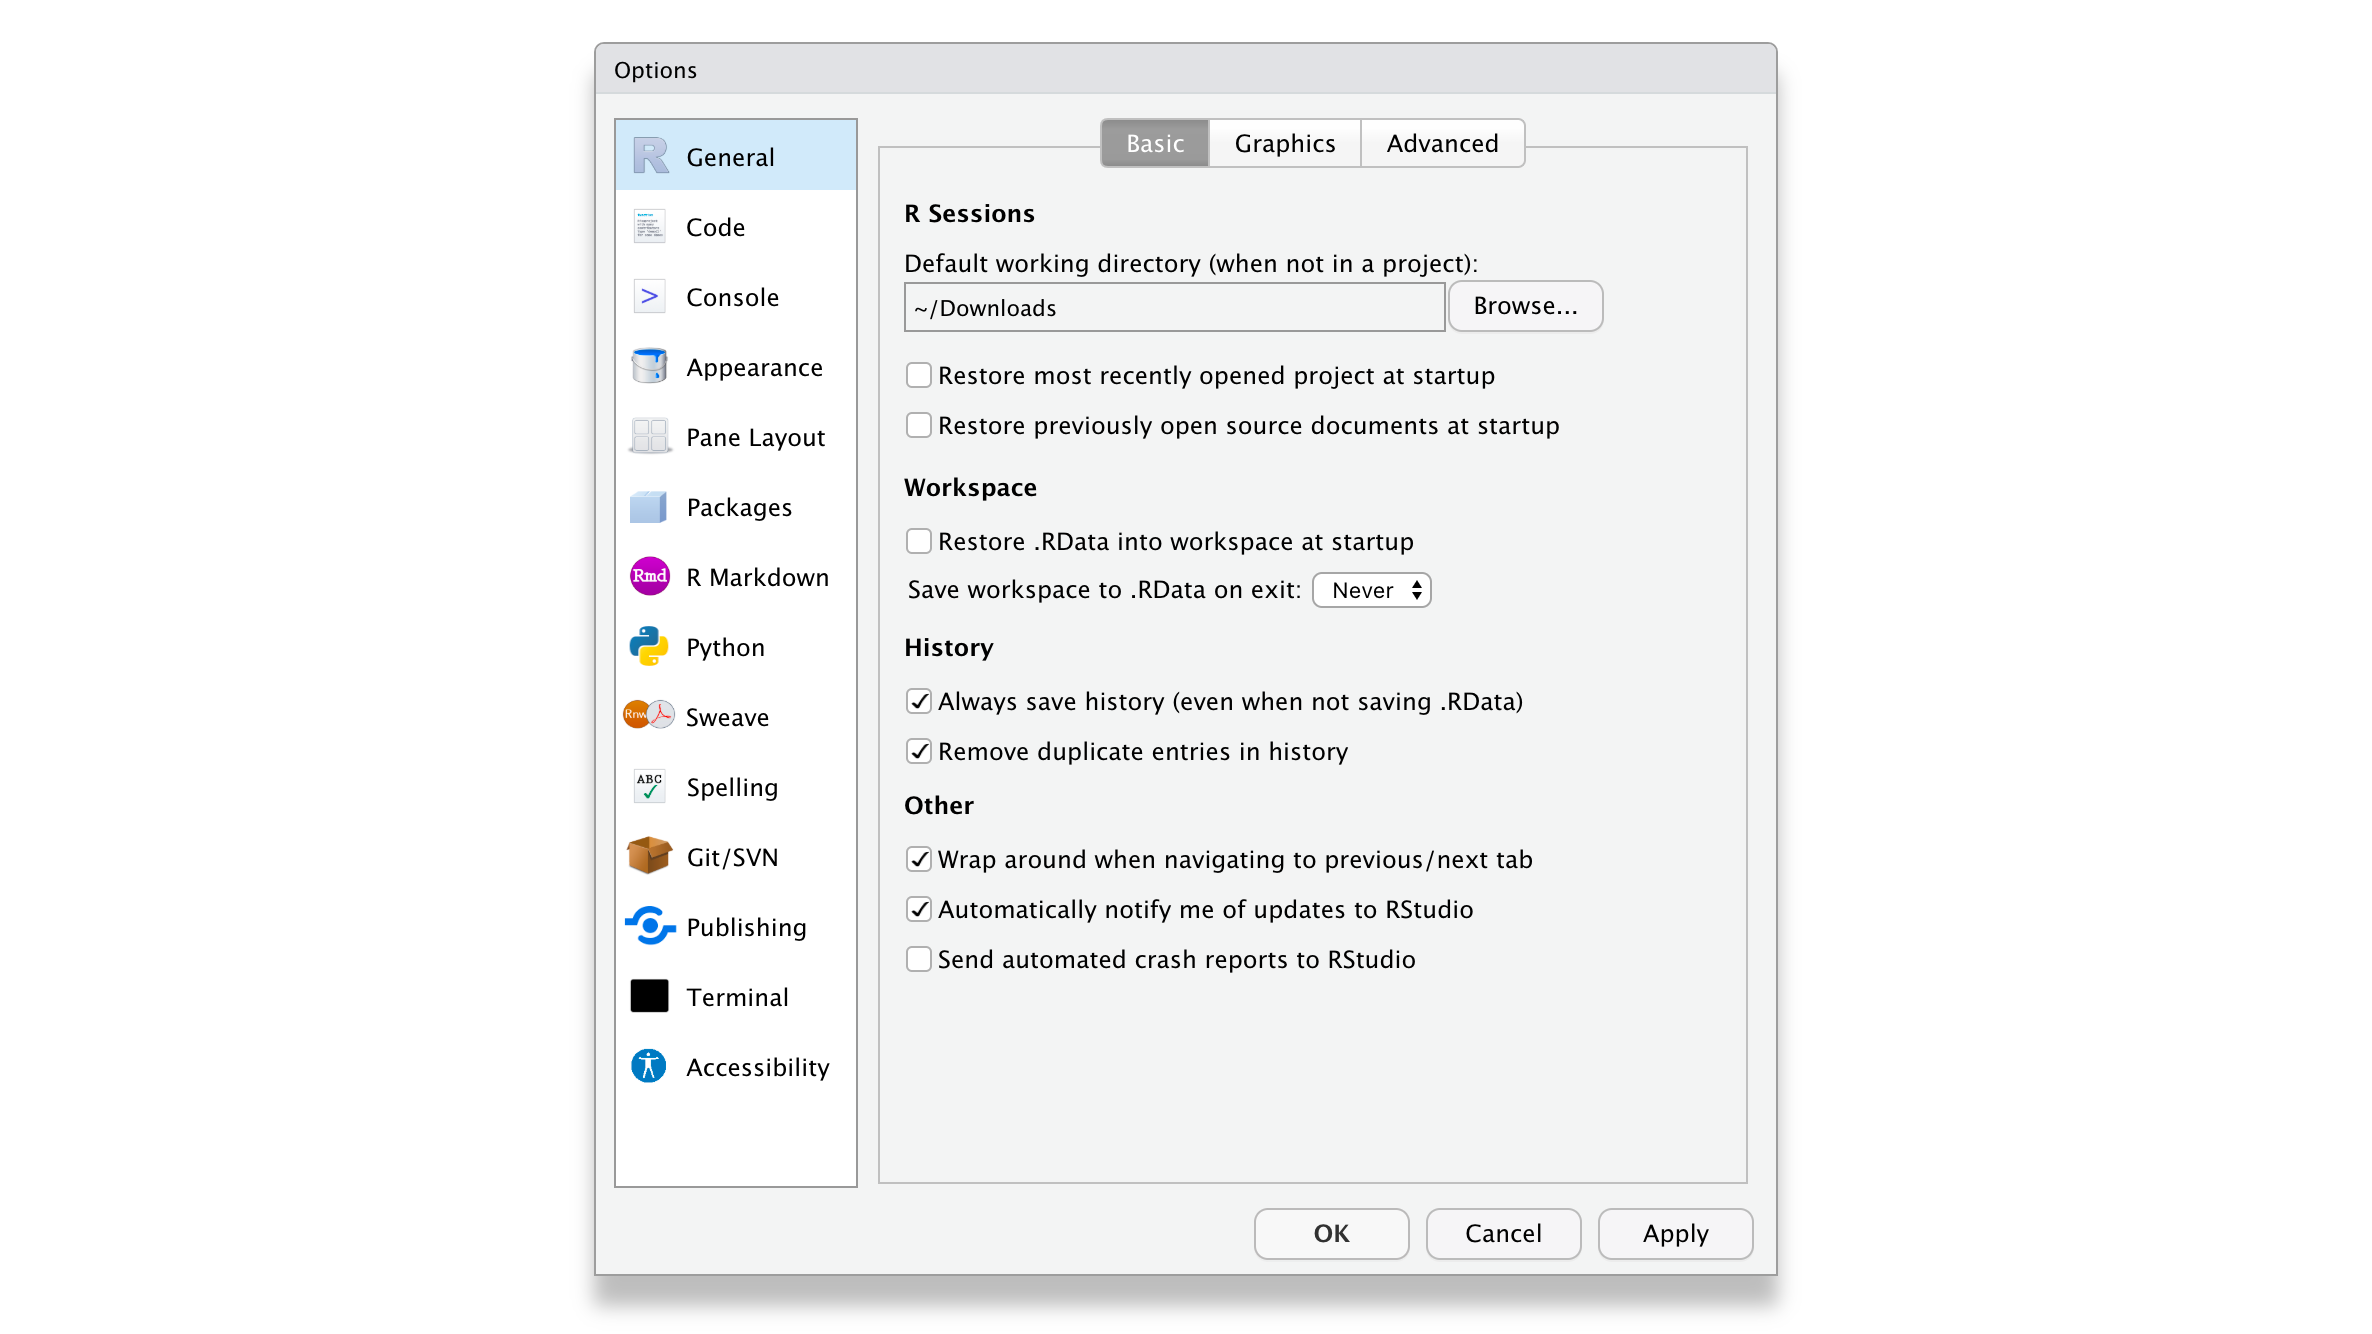Open Accessibility settings
2372x1334 pixels.
coord(649,1066)
